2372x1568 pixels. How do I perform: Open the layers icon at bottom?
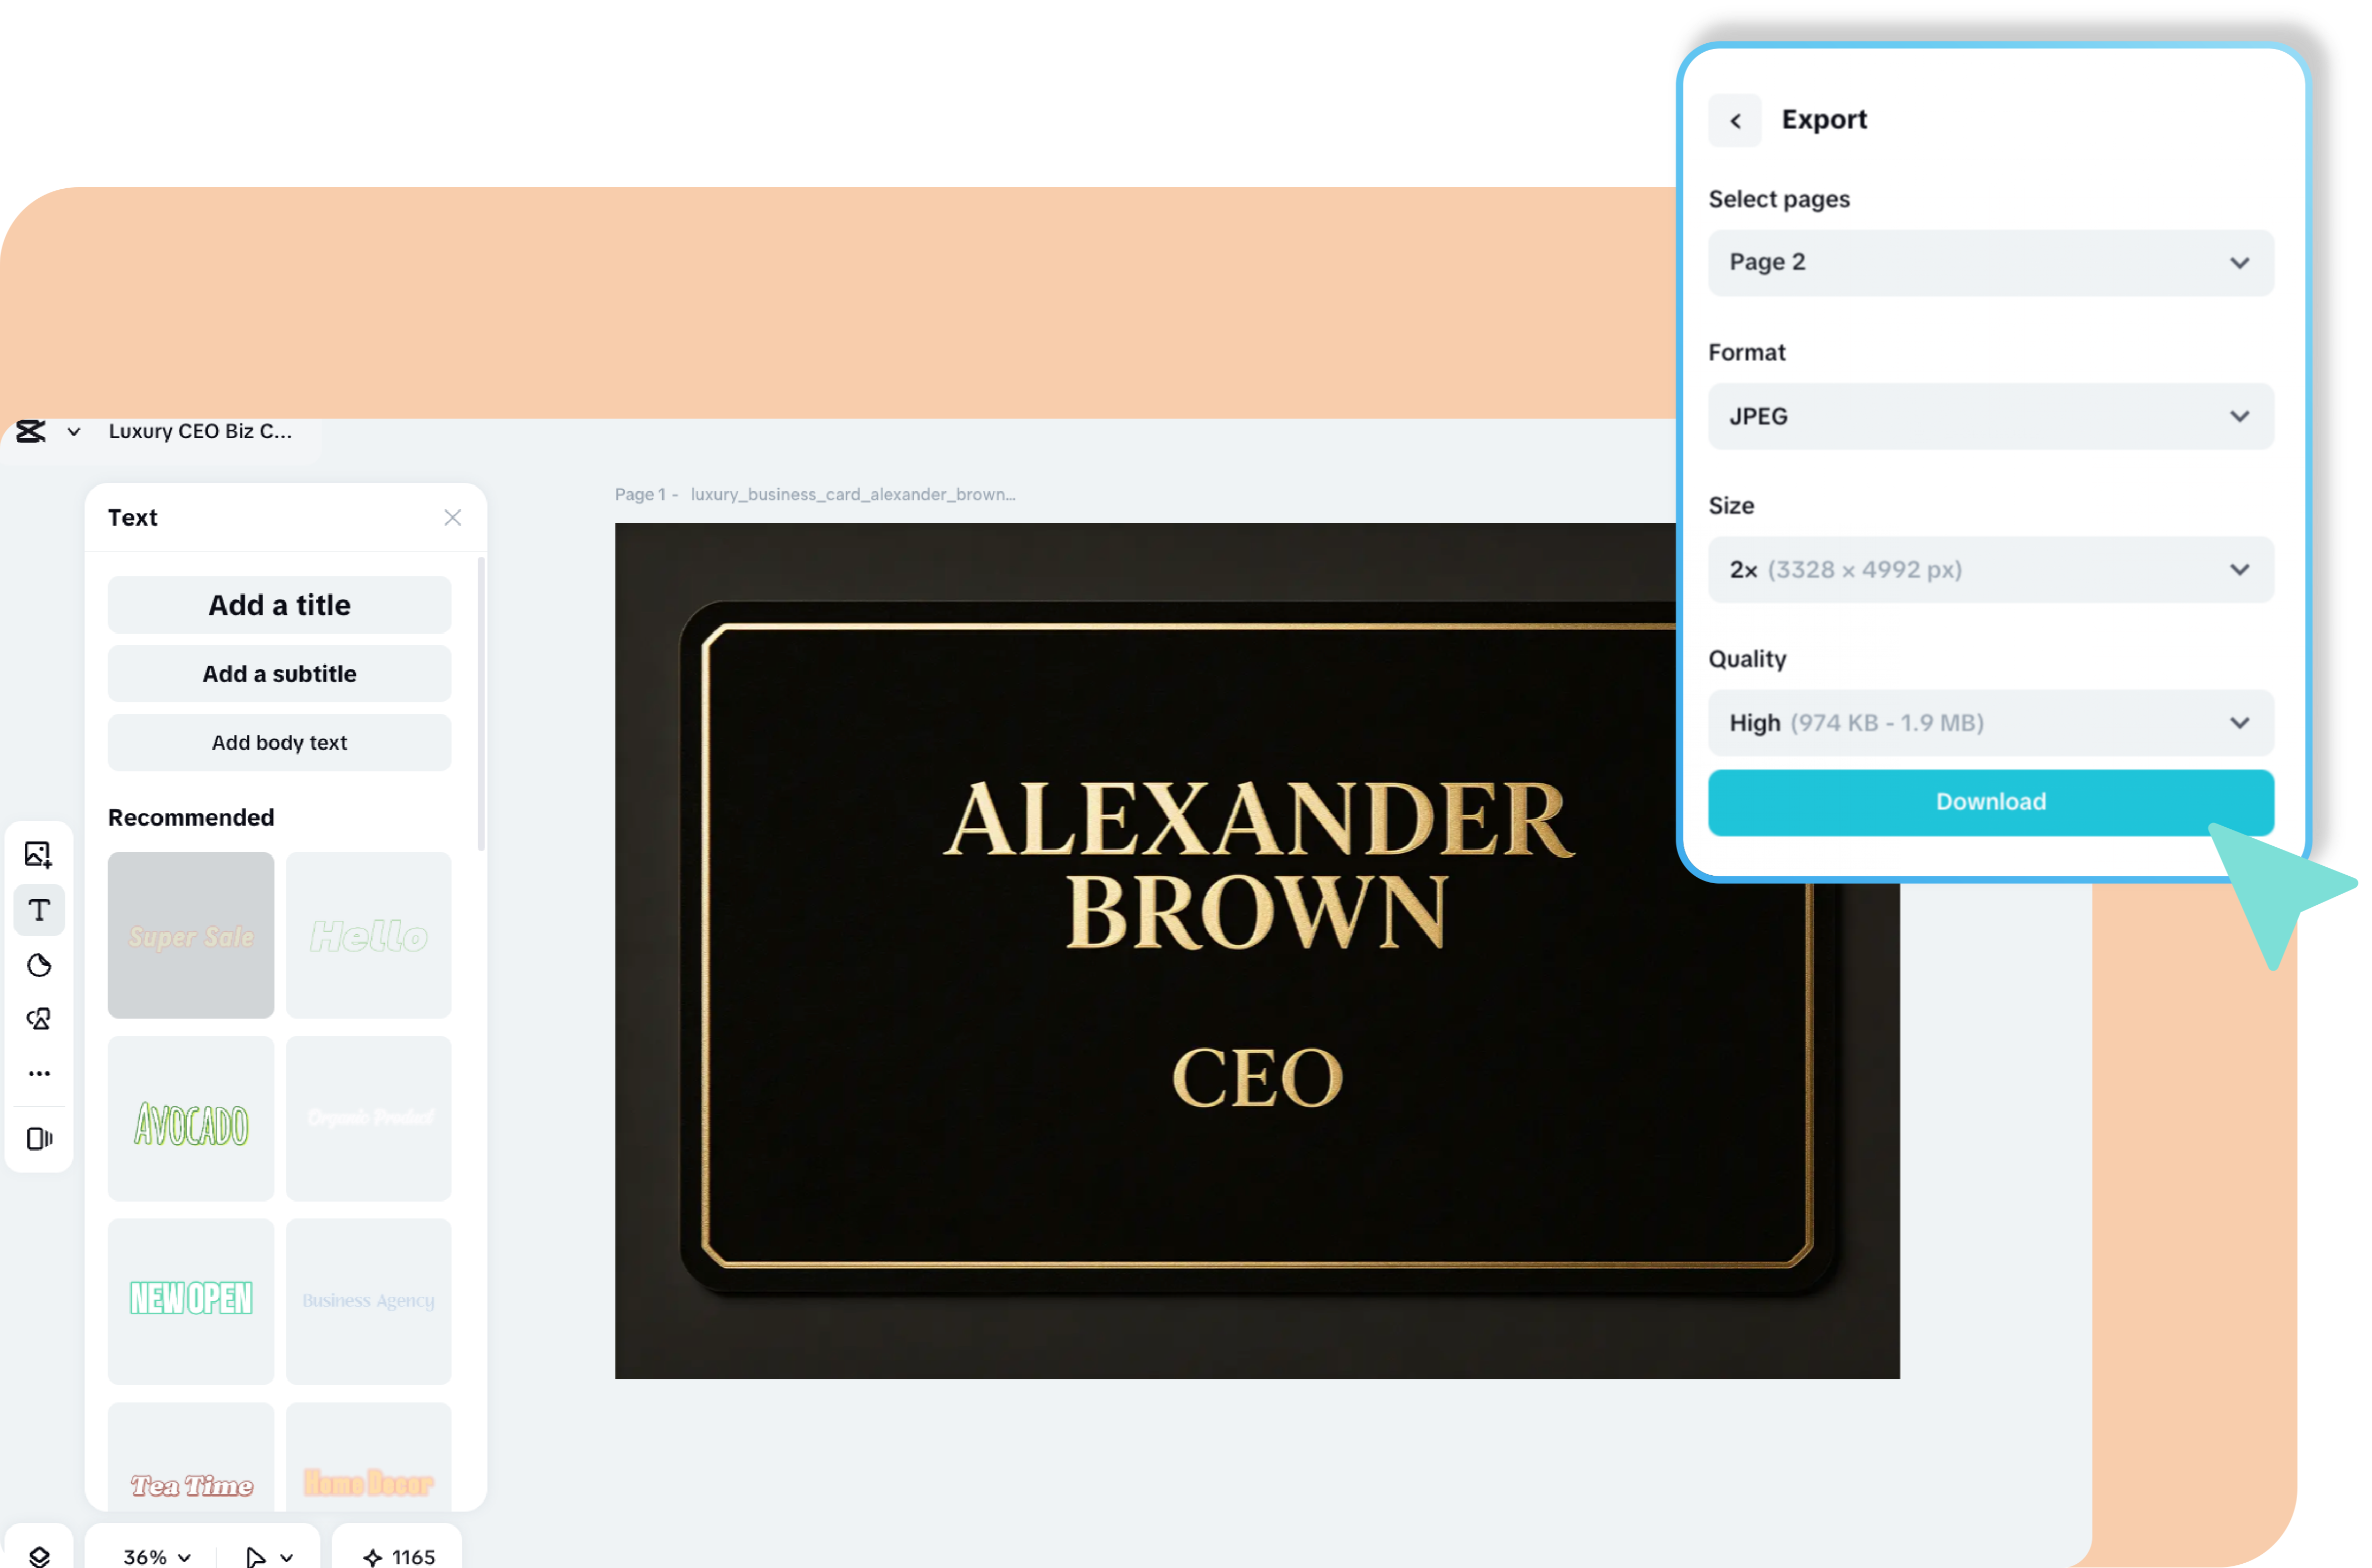(x=39, y=1556)
